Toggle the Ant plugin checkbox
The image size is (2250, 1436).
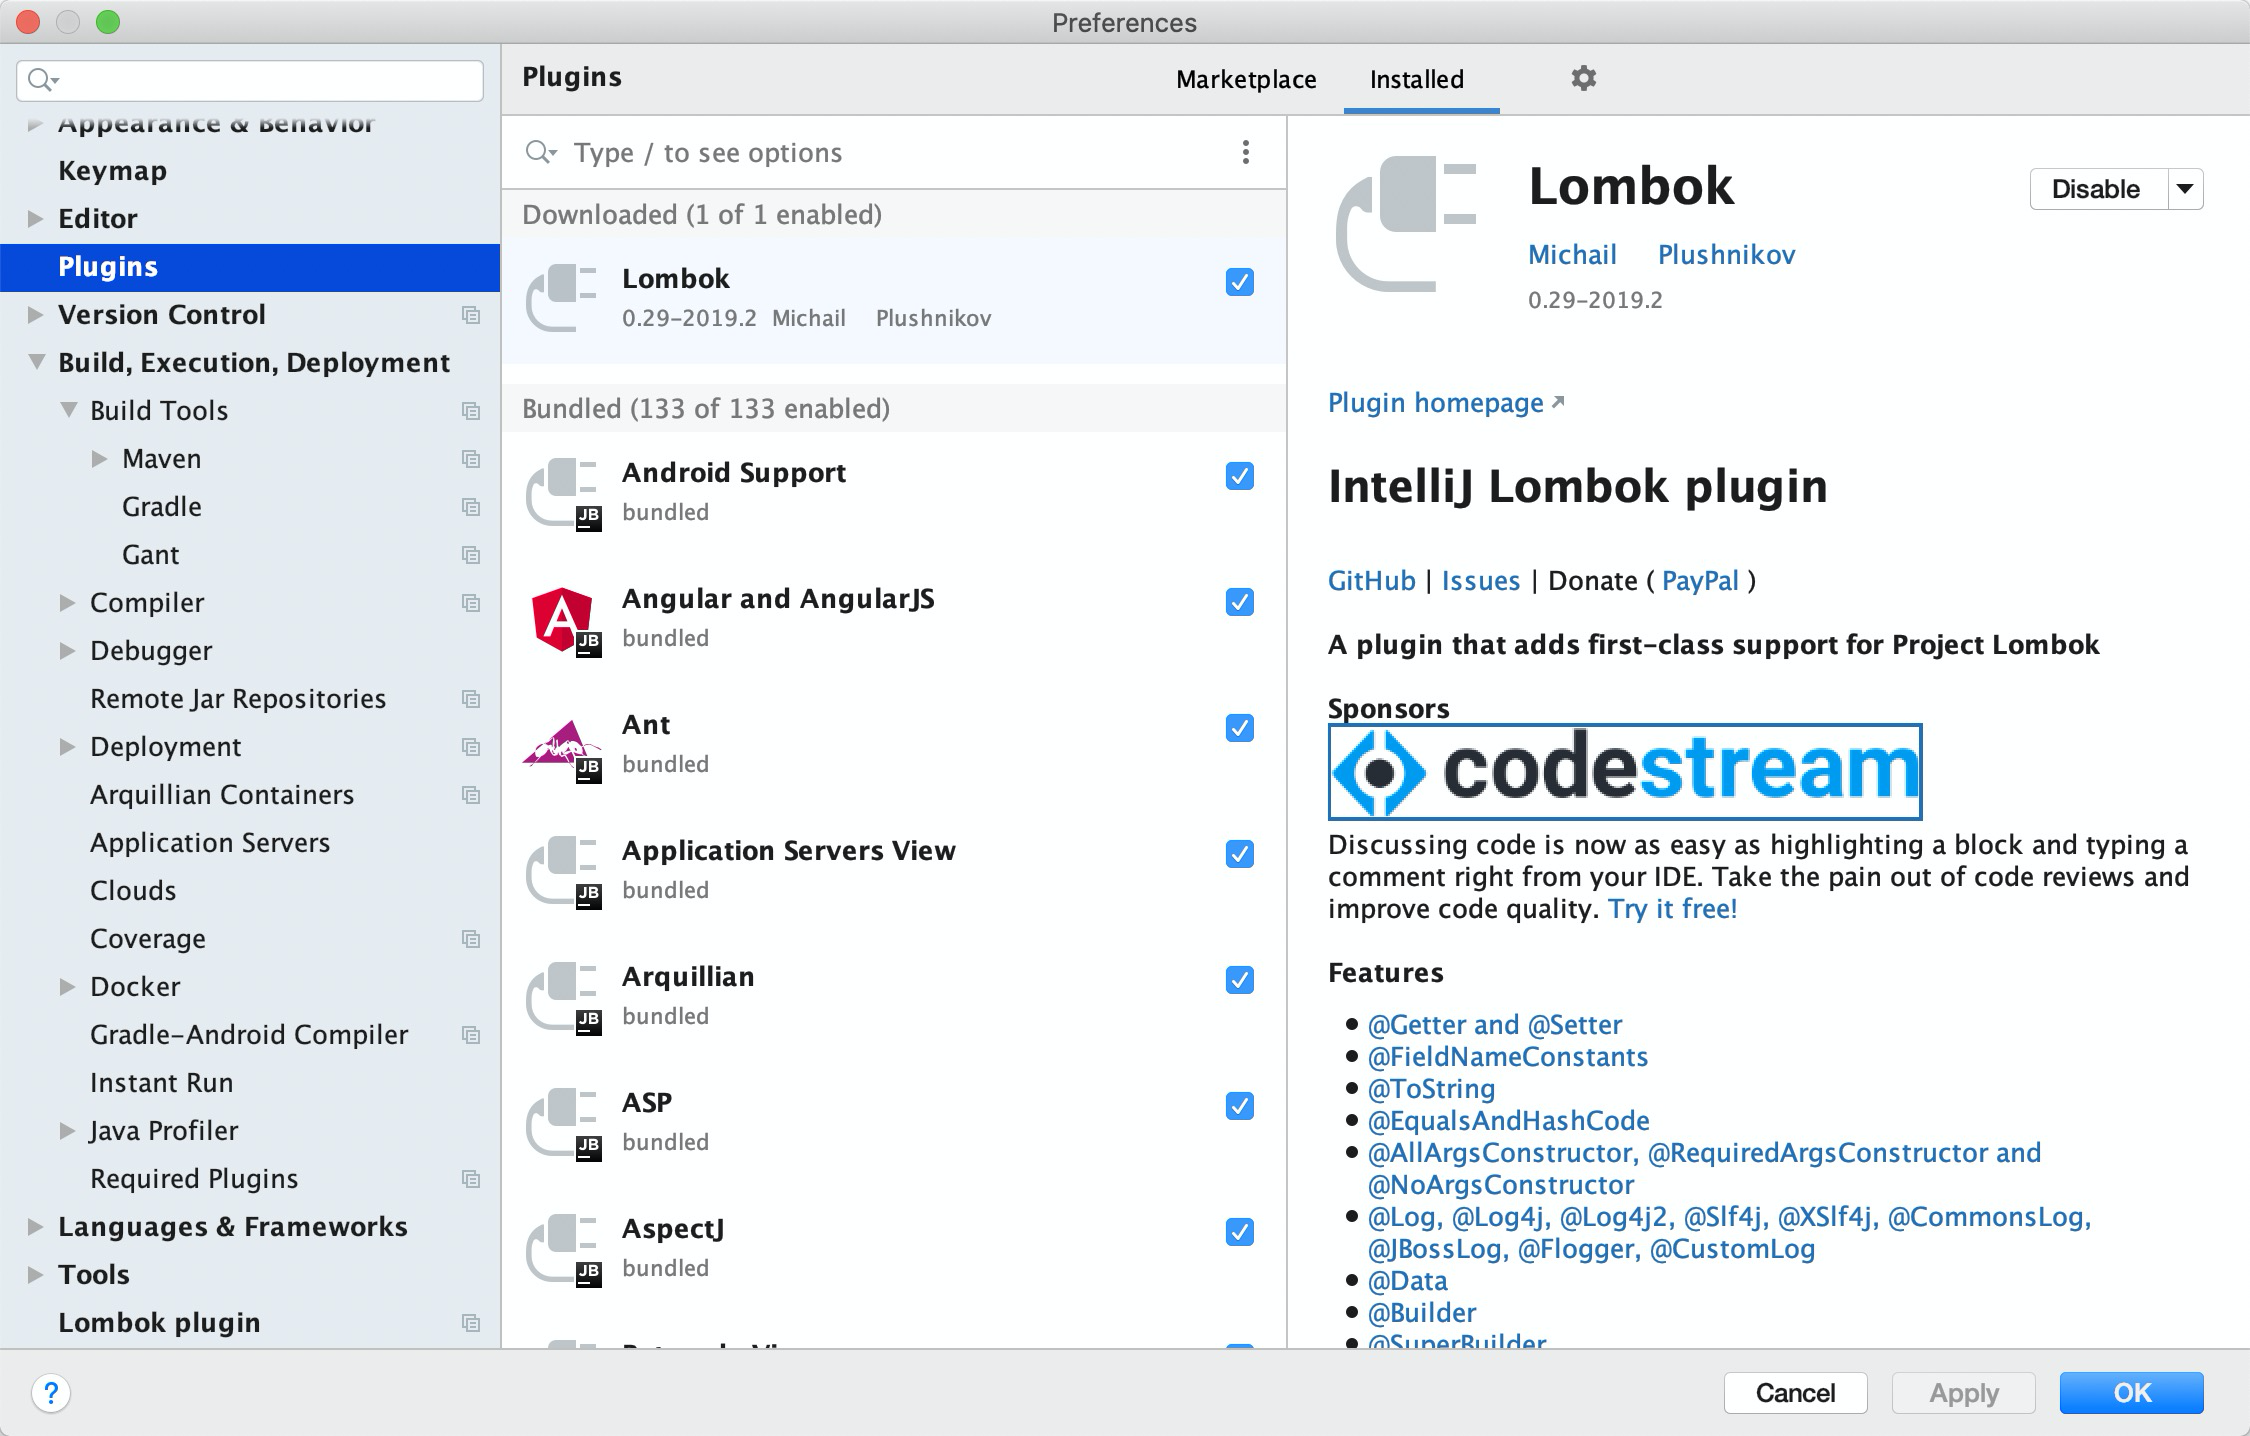coord(1239,728)
